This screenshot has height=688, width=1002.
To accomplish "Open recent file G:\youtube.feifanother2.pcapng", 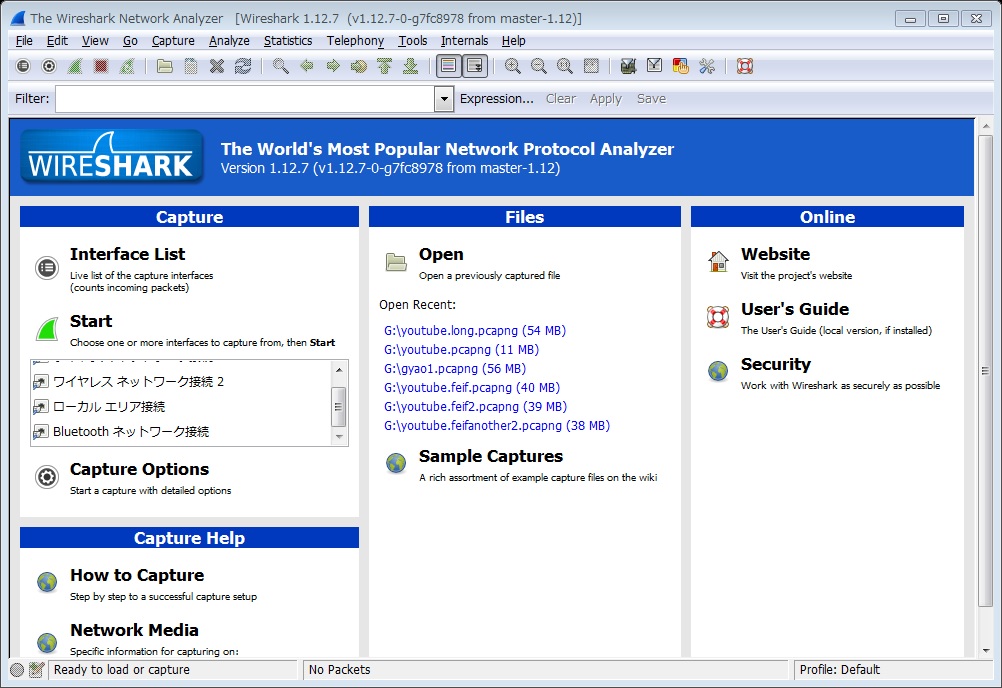I will (497, 425).
